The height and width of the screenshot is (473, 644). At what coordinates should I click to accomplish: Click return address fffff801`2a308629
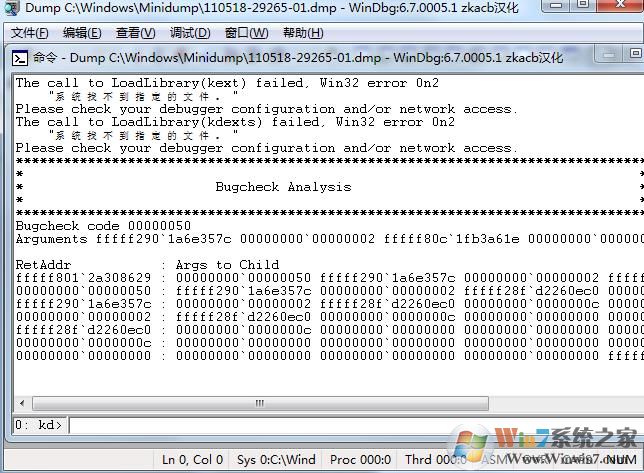83,278
